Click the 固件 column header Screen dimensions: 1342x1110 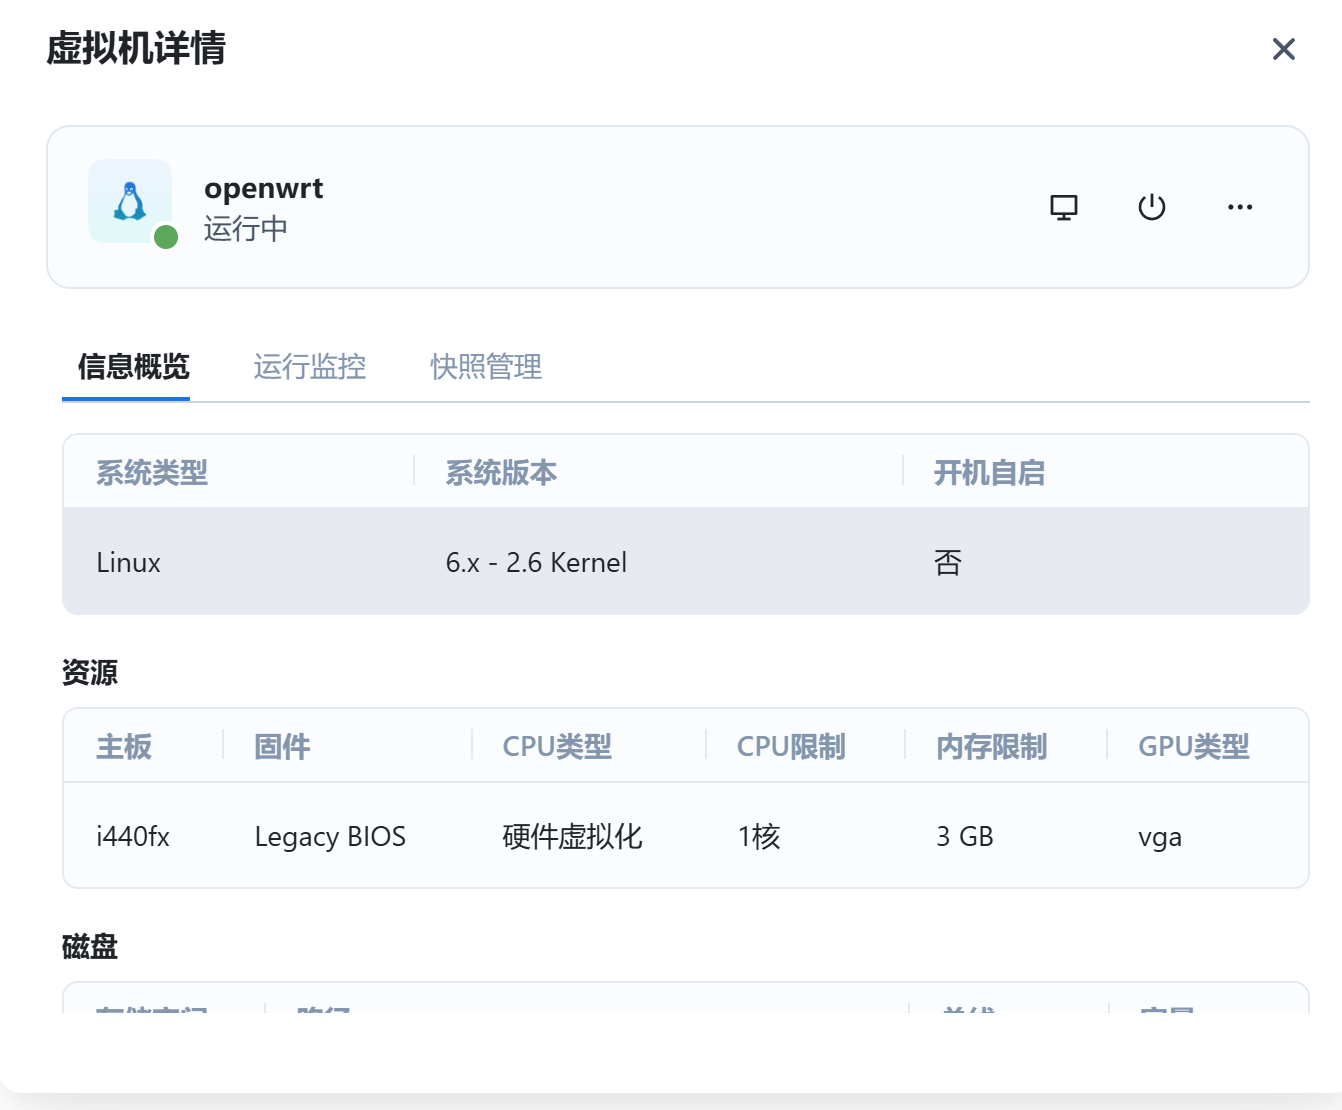coord(282,746)
